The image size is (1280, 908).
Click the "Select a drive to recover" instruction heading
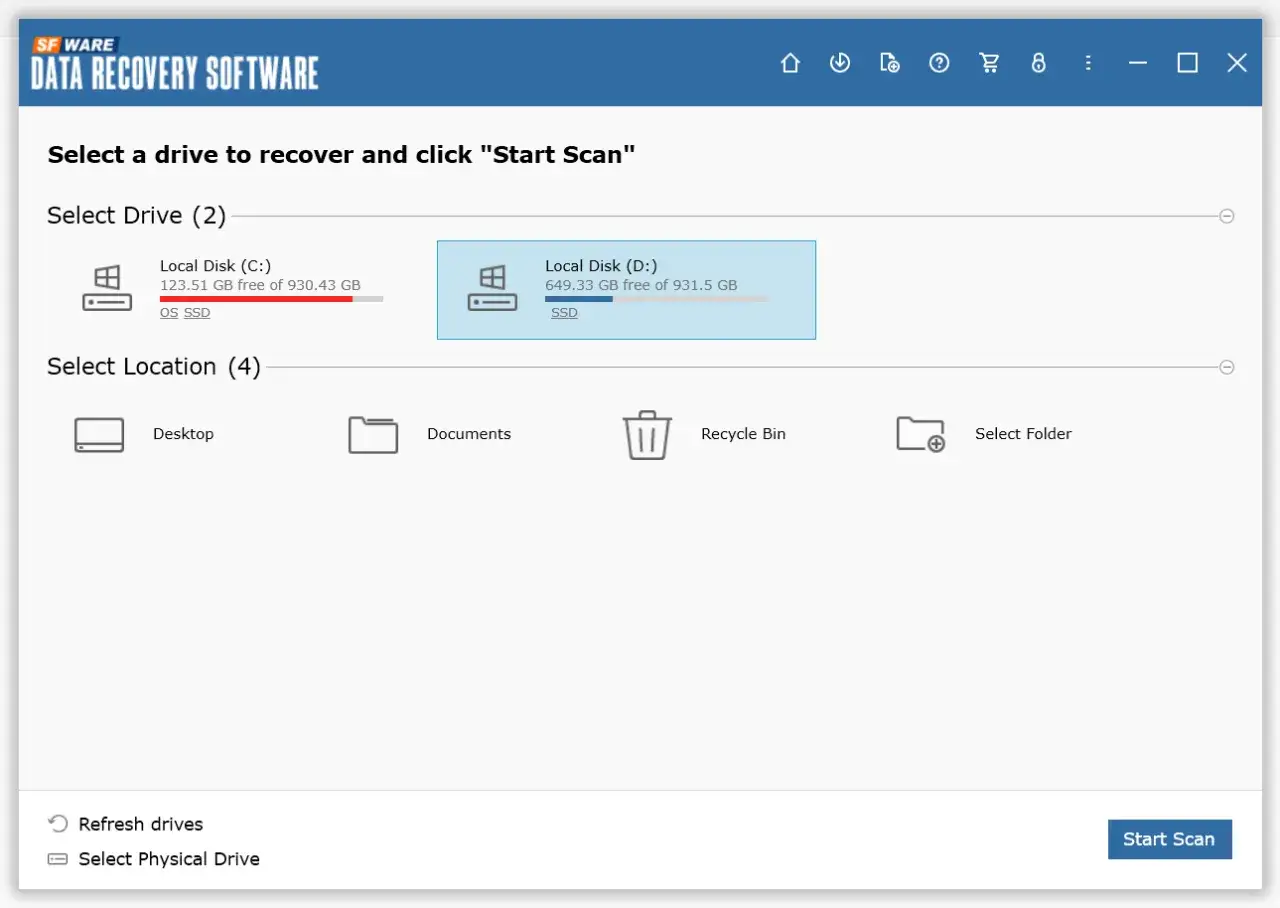[x=342, y=155]
